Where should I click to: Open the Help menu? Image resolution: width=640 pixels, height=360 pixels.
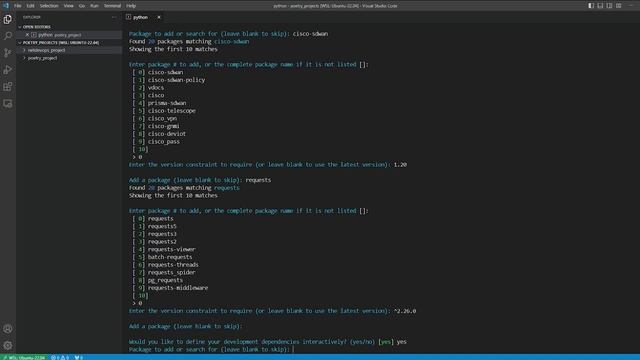(x=131, y=6)
